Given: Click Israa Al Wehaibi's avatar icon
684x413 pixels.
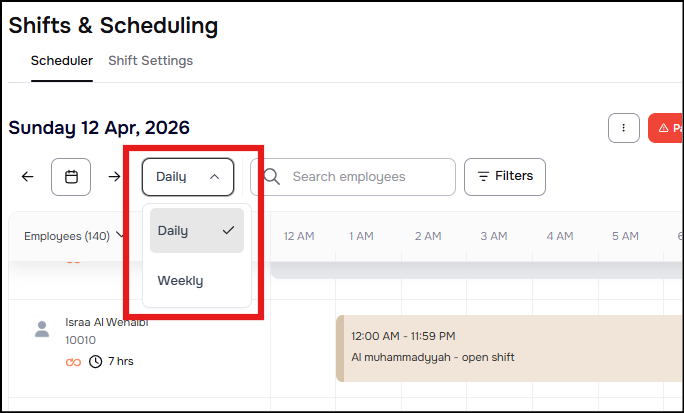Looking at the screenshot, I should point(42,329).
